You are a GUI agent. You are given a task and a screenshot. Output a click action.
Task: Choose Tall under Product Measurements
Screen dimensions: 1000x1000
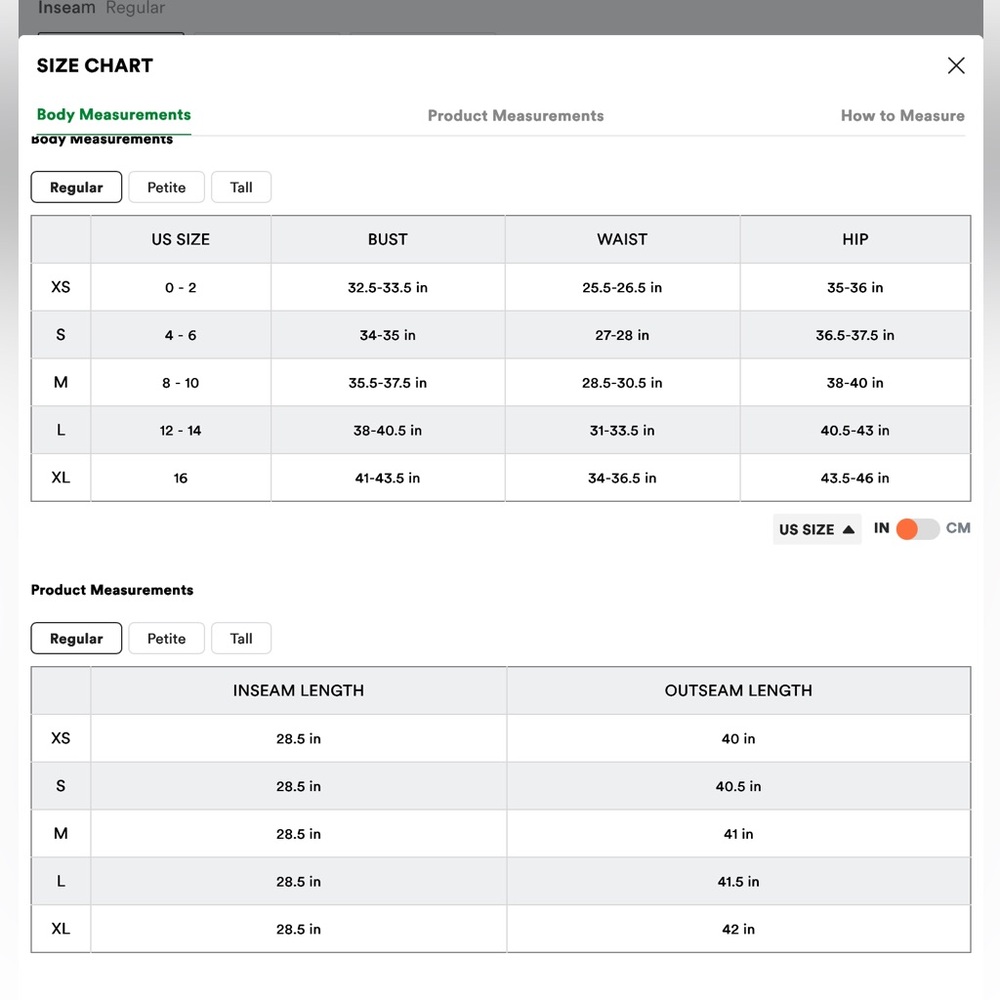click(x=241, y=638)
